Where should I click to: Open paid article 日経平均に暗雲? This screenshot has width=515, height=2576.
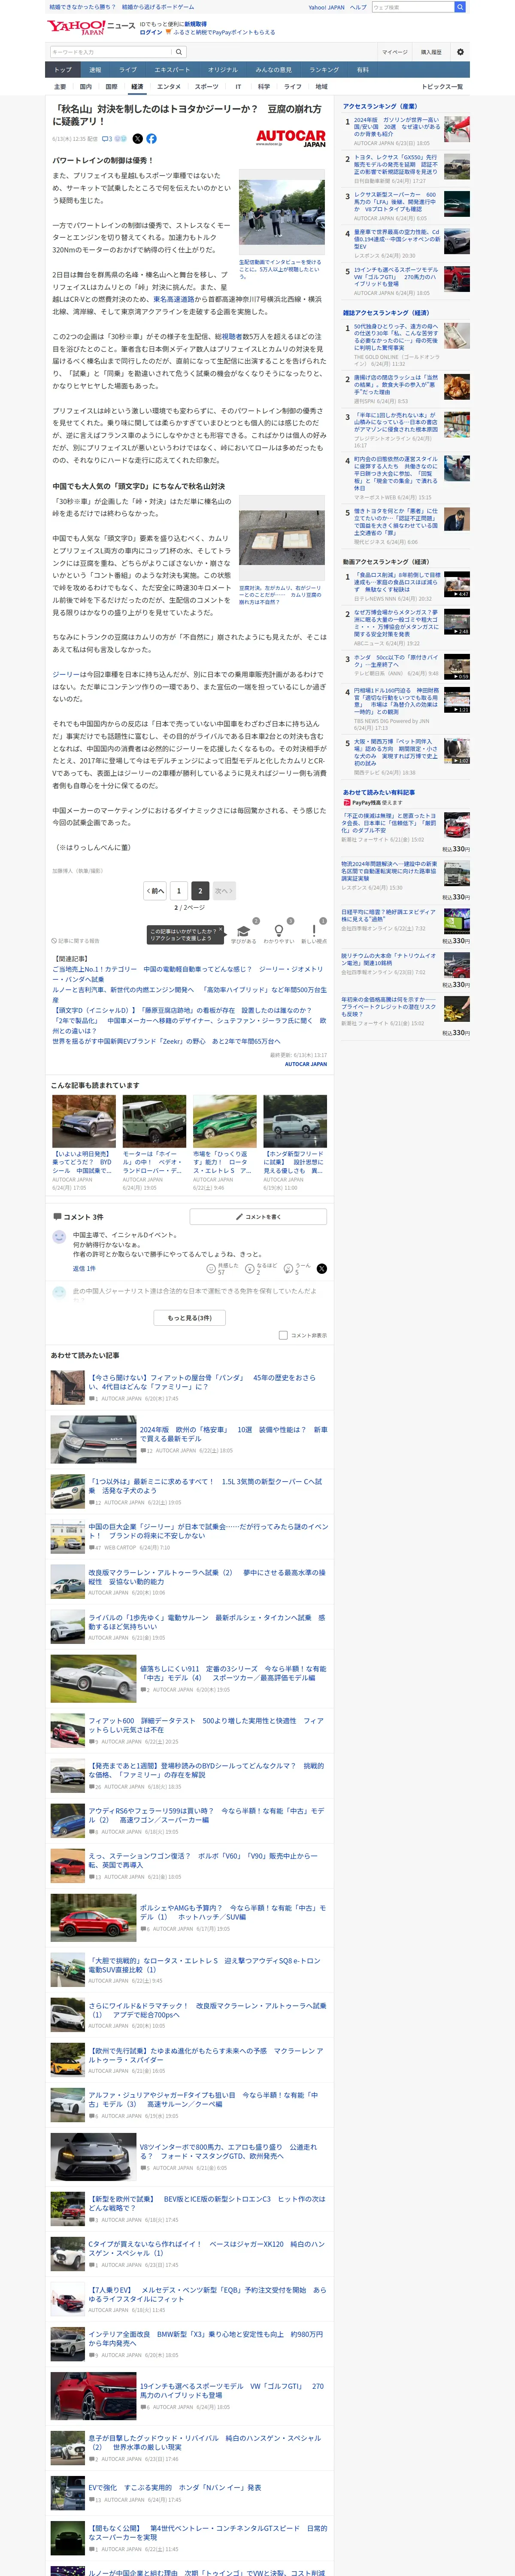[x=406, y=925]
